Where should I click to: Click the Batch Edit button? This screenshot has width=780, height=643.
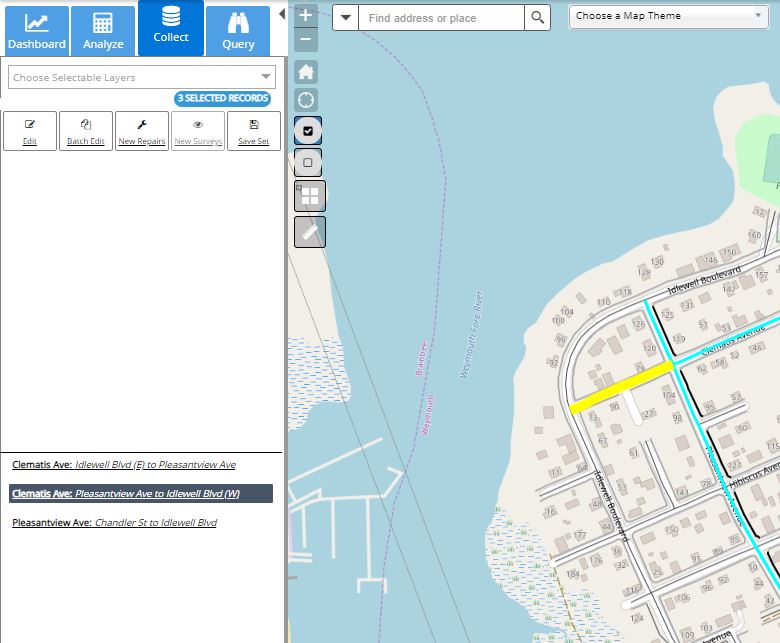coord(86,131)
